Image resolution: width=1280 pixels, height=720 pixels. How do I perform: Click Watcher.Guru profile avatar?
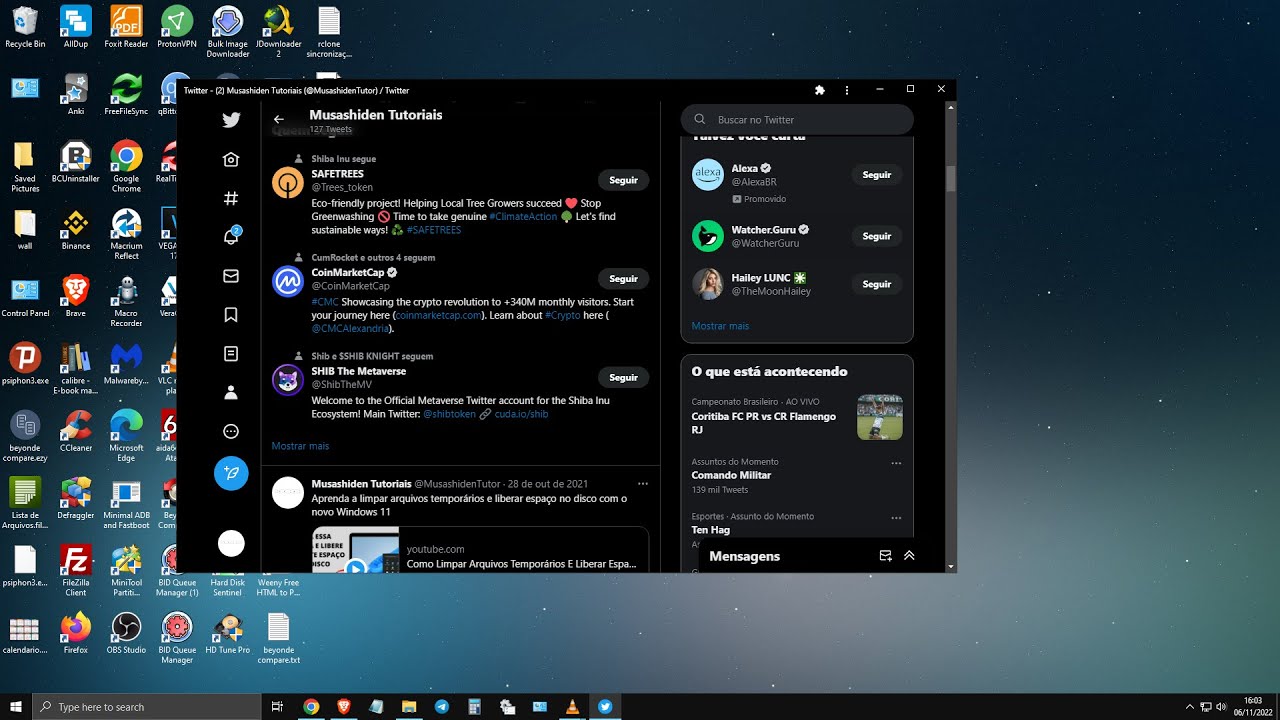point(708,236)
